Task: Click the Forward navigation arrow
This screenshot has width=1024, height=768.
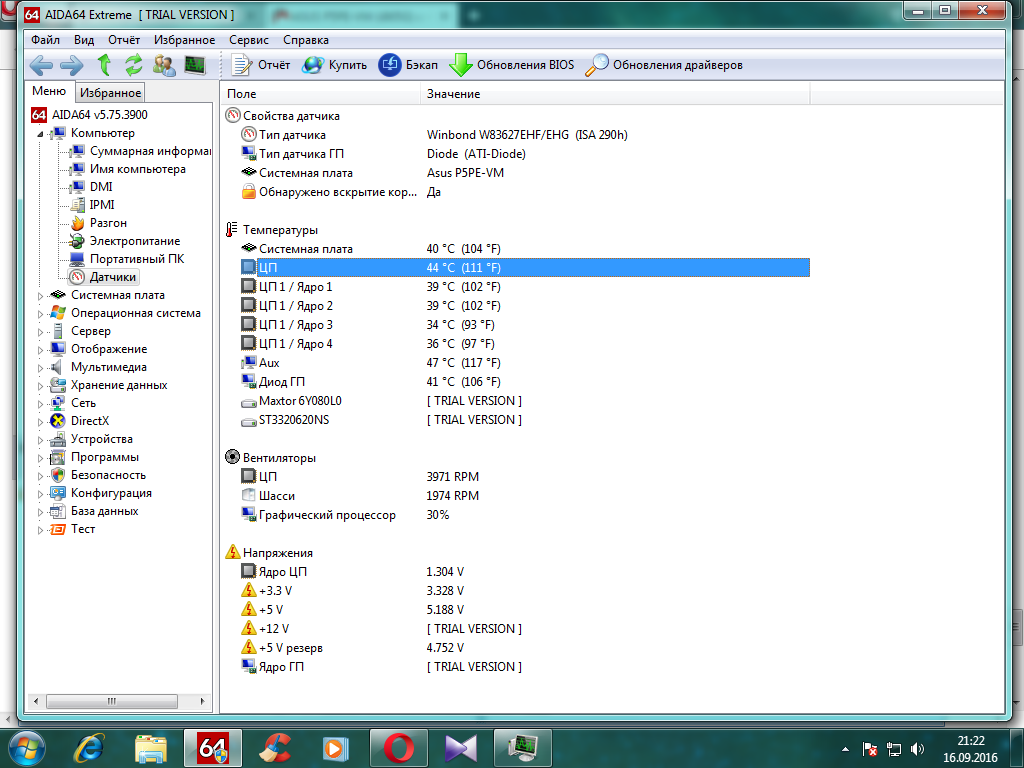Action: [x=71, y=65]
